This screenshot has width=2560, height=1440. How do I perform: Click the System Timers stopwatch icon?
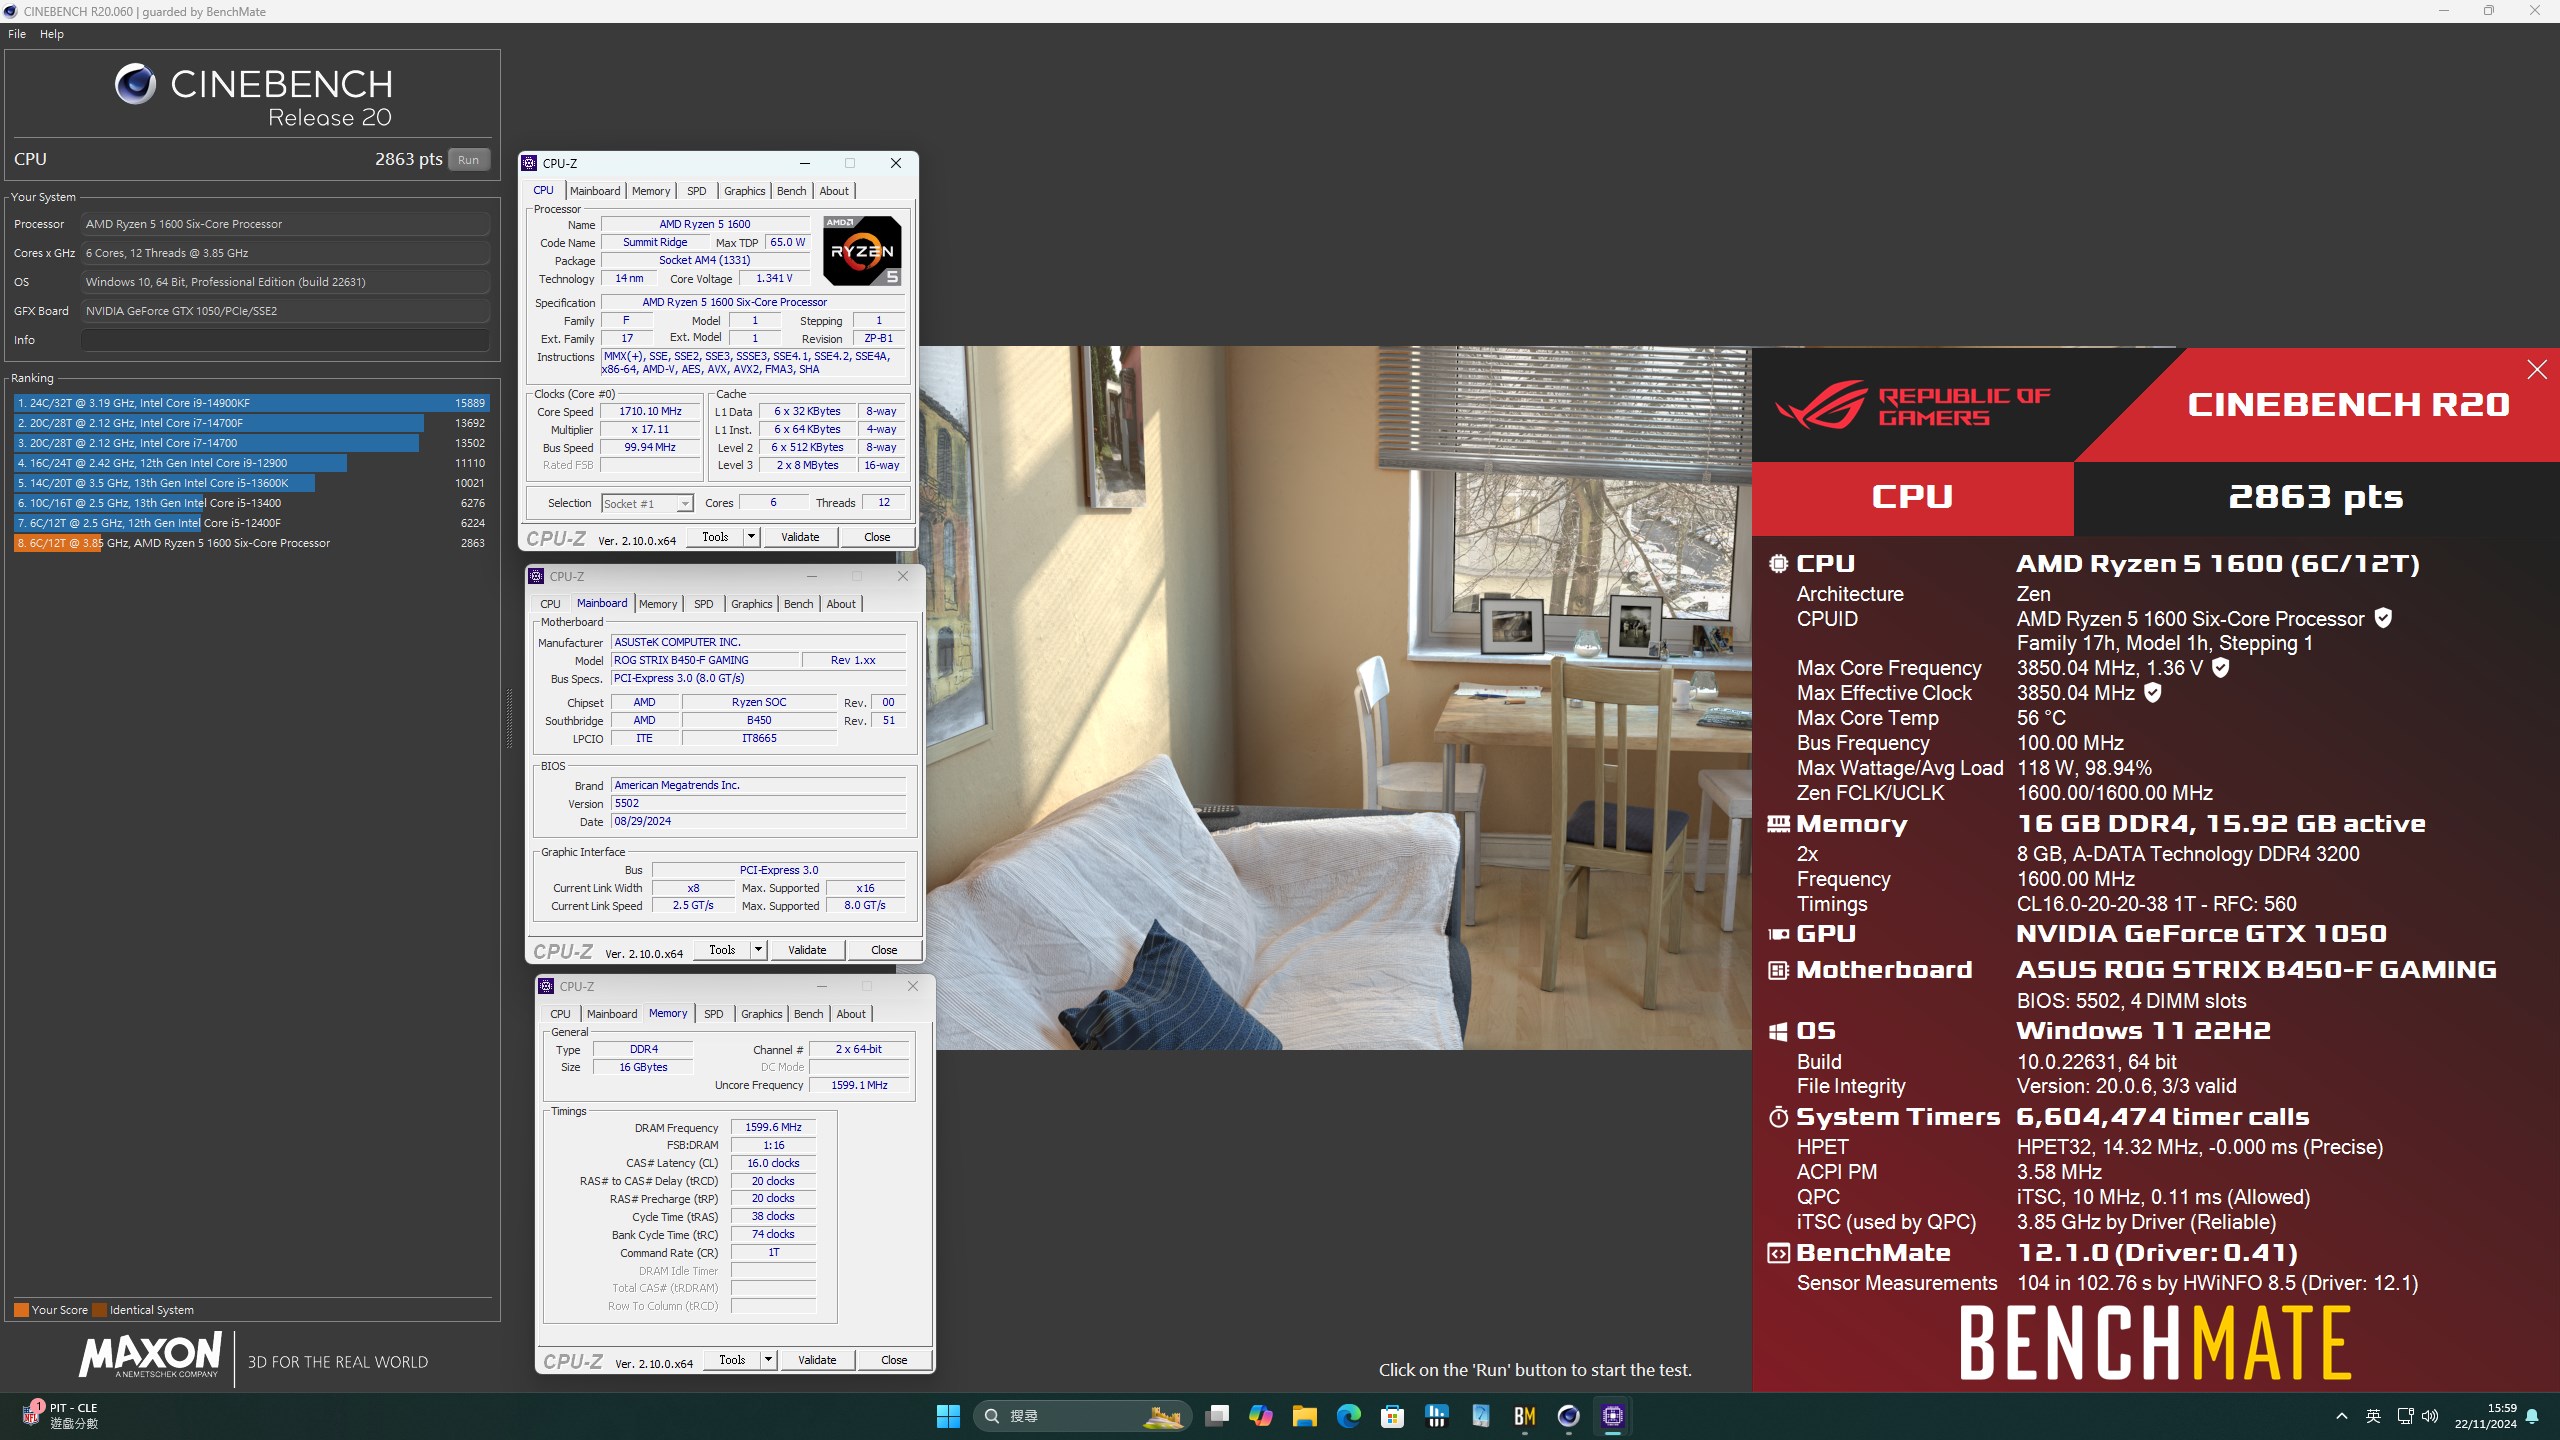point(1778,1117)
